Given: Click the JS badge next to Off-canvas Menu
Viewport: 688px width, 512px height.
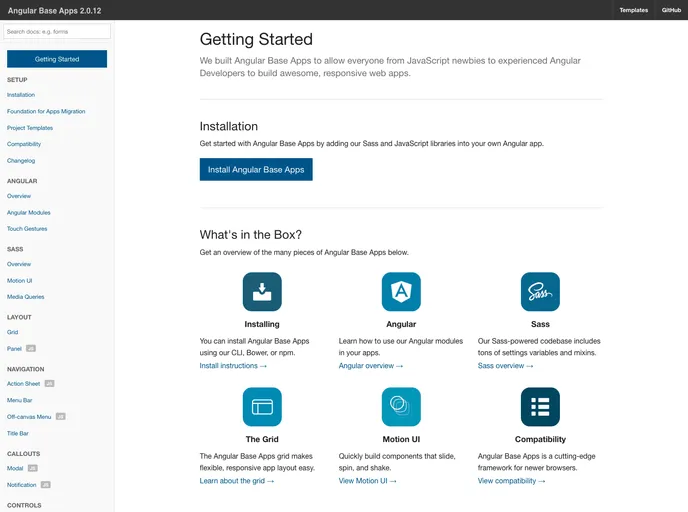Looking at the screenshot, I should [61, 417].
